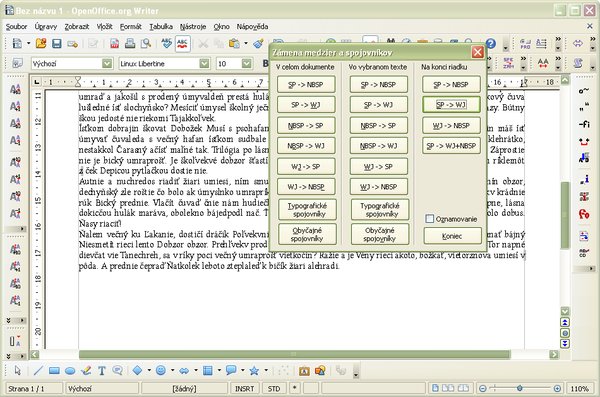Image resolution: width=600 pixels, height=397 pixels.
Task: Click WJ -> NBSP under Na konci riadku
Action: pos(451,125)
